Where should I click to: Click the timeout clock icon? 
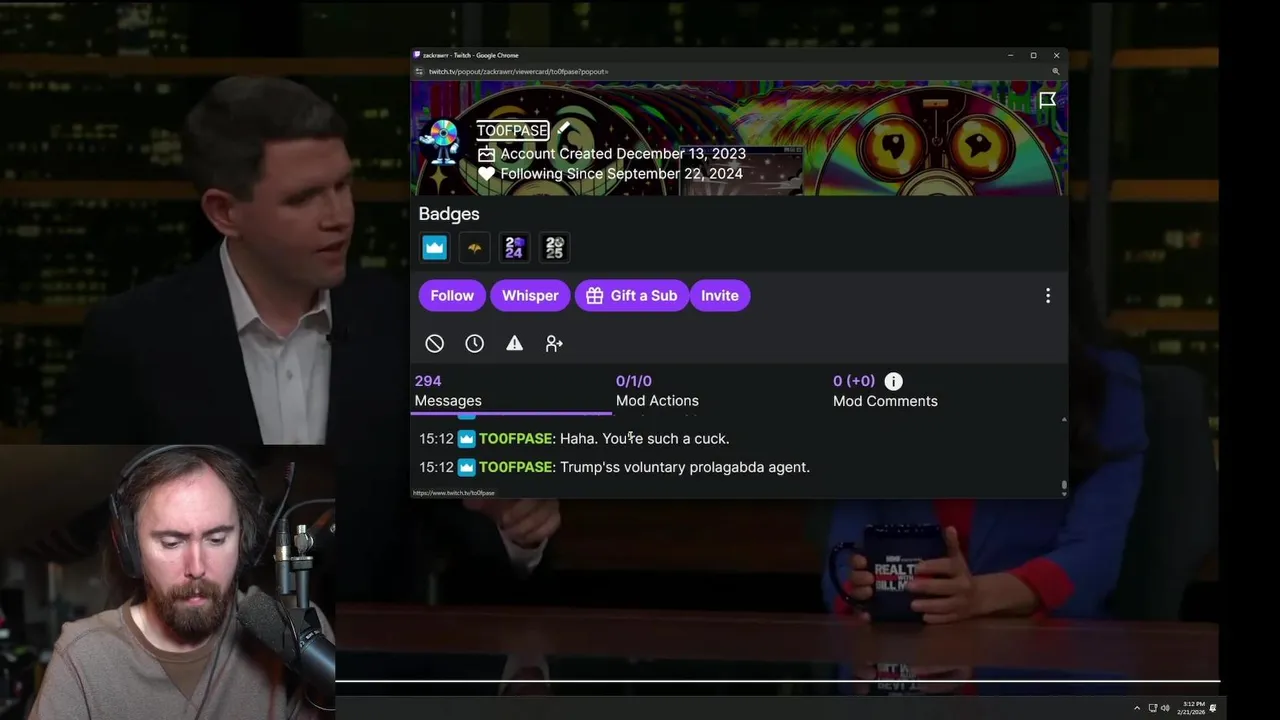(x=474, y=343)
